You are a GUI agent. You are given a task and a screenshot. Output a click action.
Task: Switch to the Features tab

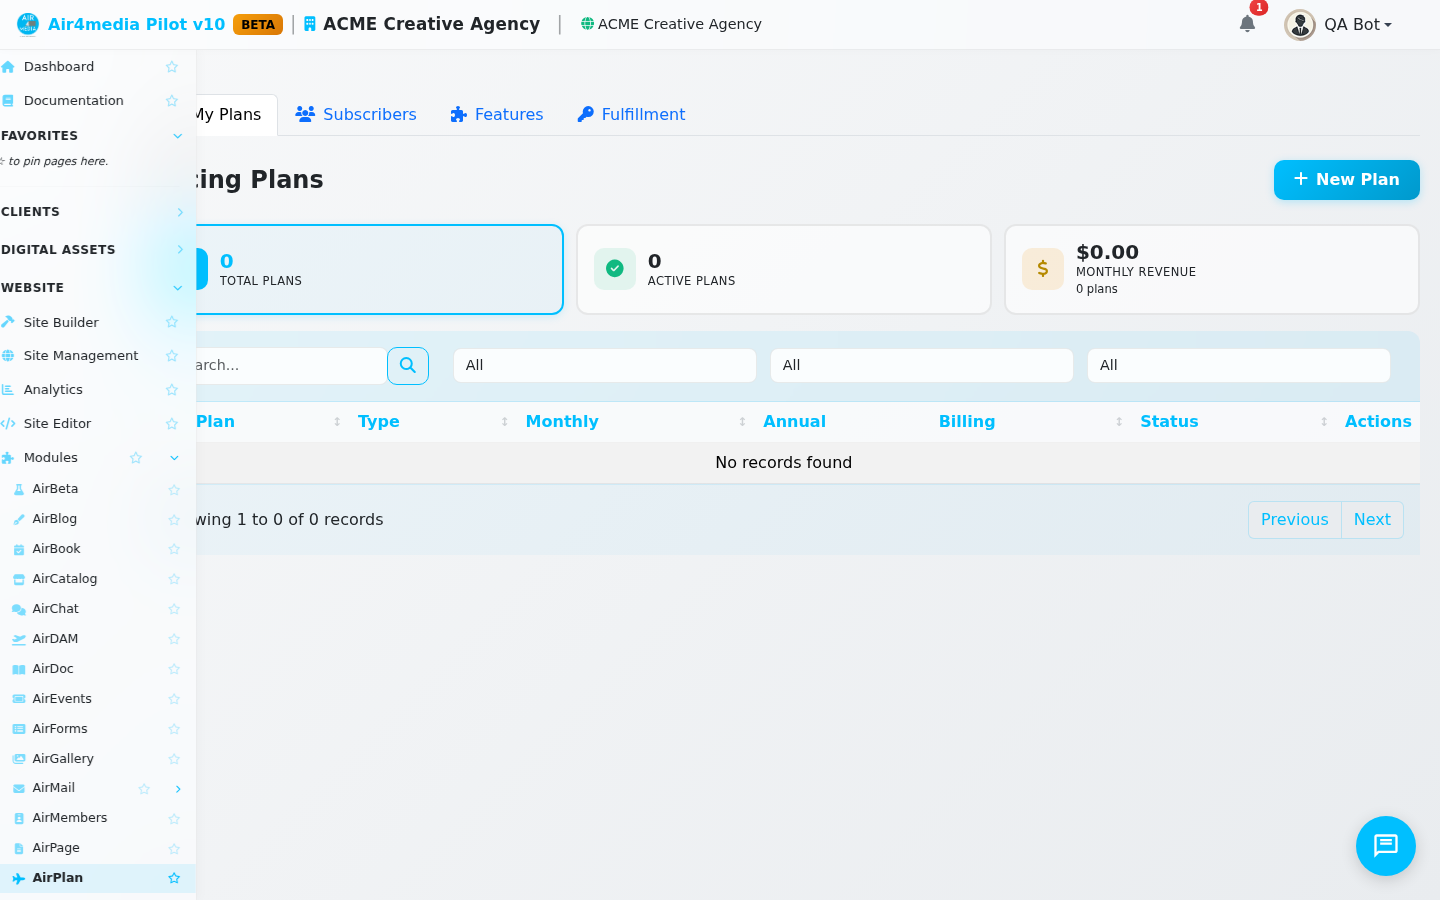point(497,115)
